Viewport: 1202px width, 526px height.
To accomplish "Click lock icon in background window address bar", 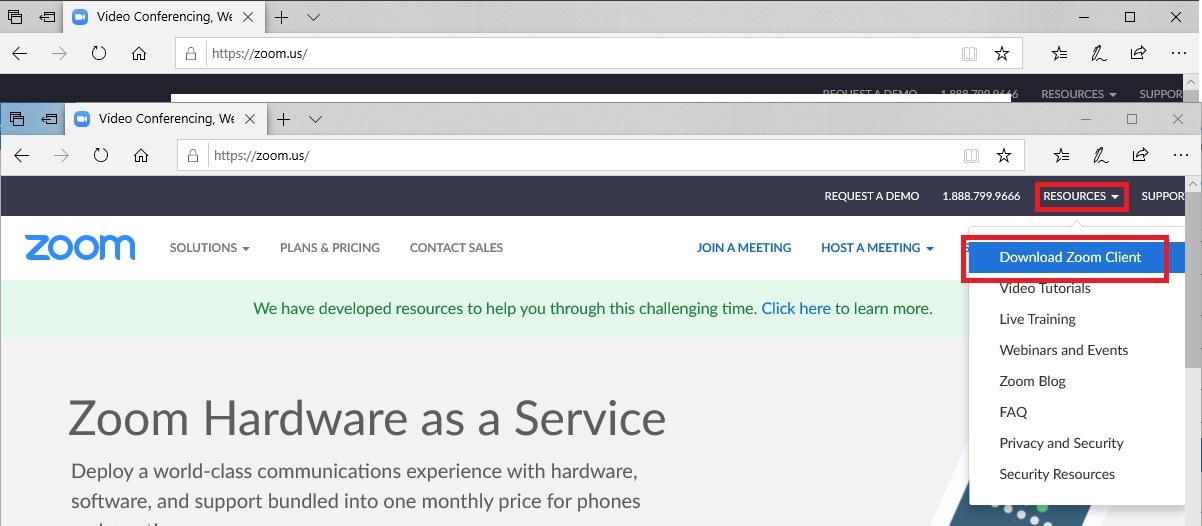I will [x=193, y=53].
